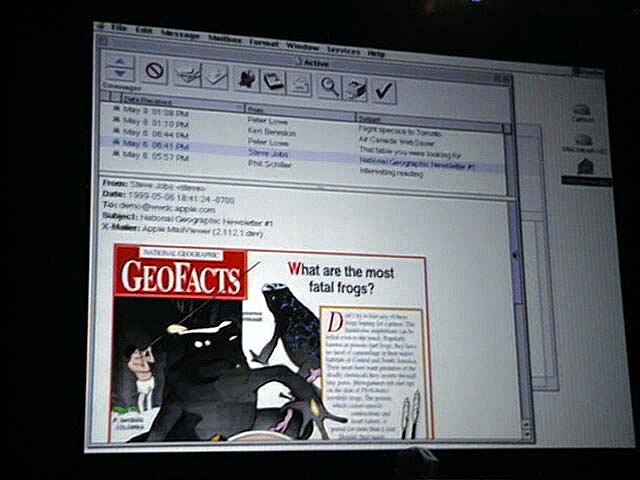The width and height of the screenshot is (640, 480).
Task: Click the Flight specials to Toronto subject
Action: [x=400, y=131]
